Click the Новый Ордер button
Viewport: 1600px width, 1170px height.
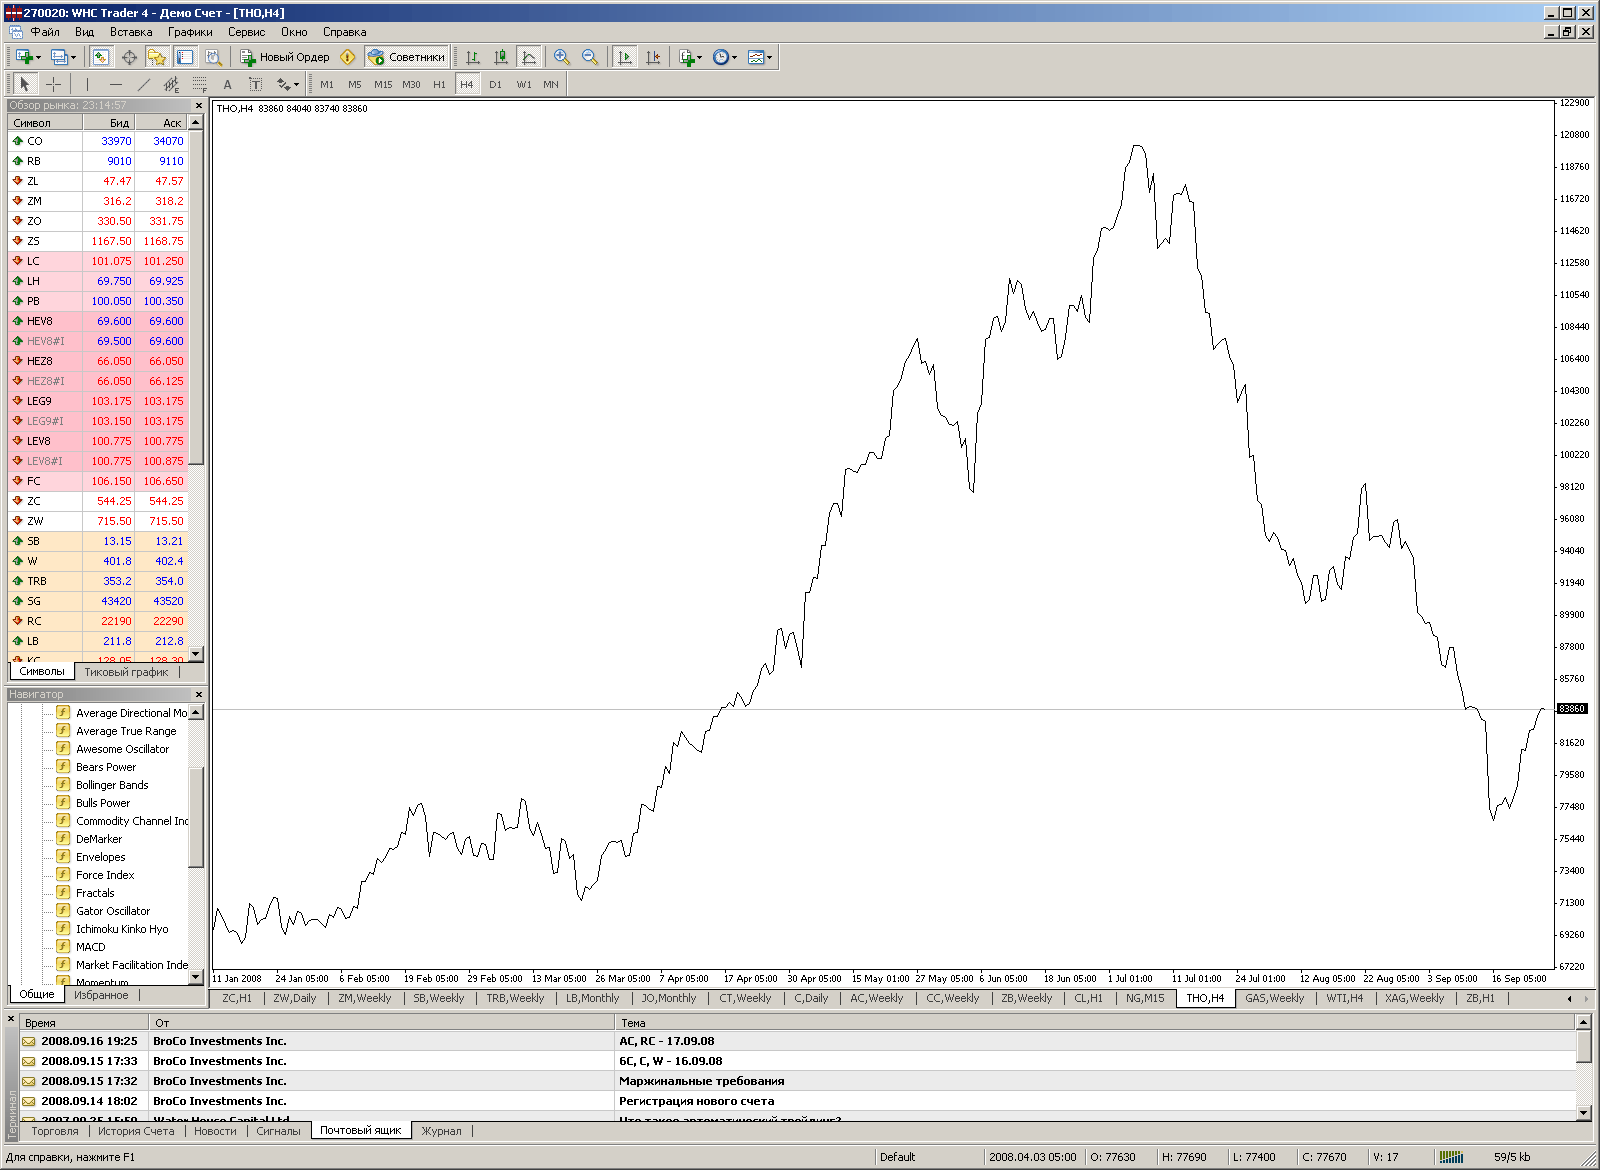click(285, 57)
